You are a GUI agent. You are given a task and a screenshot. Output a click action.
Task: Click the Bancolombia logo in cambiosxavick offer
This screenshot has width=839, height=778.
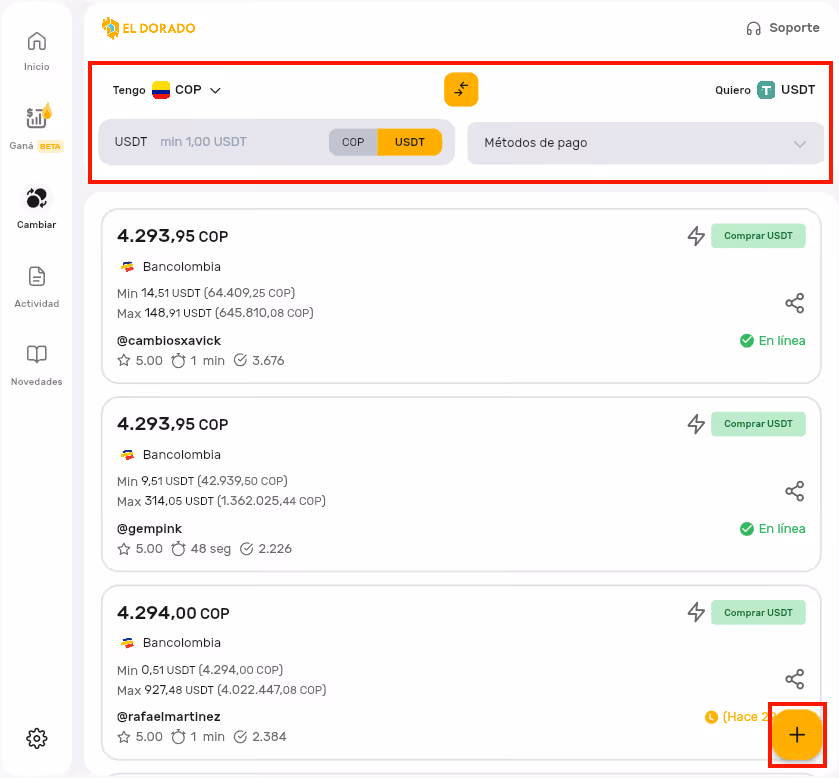[x=127, y=266]
